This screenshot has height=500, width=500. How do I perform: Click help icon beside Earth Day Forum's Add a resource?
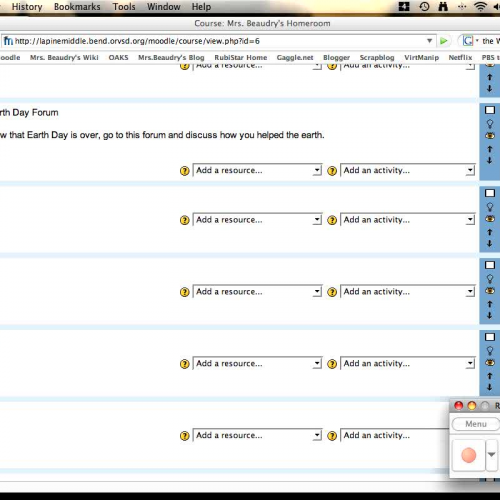pos(184,171)
